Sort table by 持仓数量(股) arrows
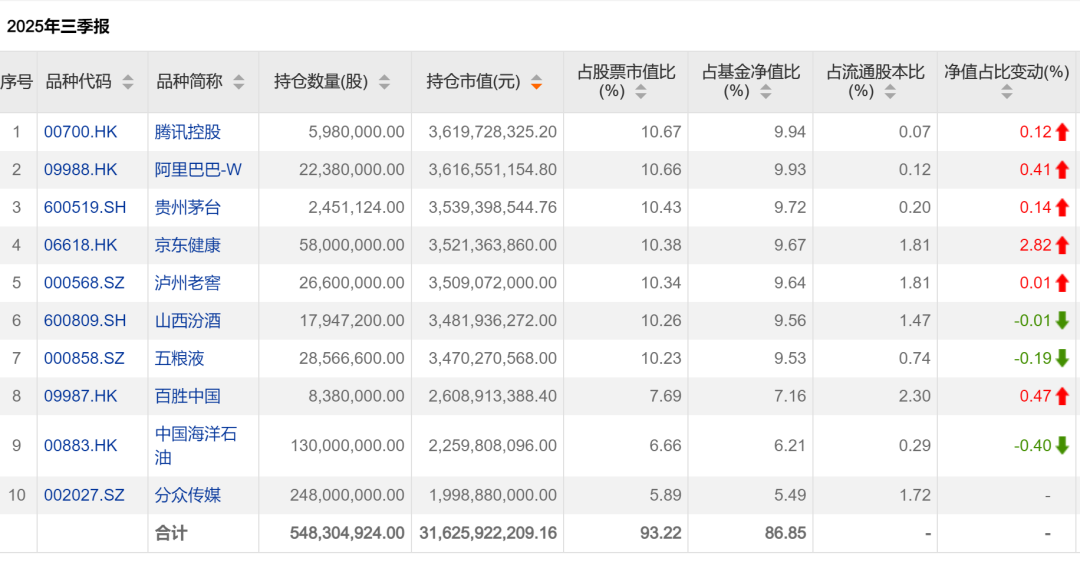Image resolution: width=1080 pixels, height=562 pixels. [x=385, y=83]
